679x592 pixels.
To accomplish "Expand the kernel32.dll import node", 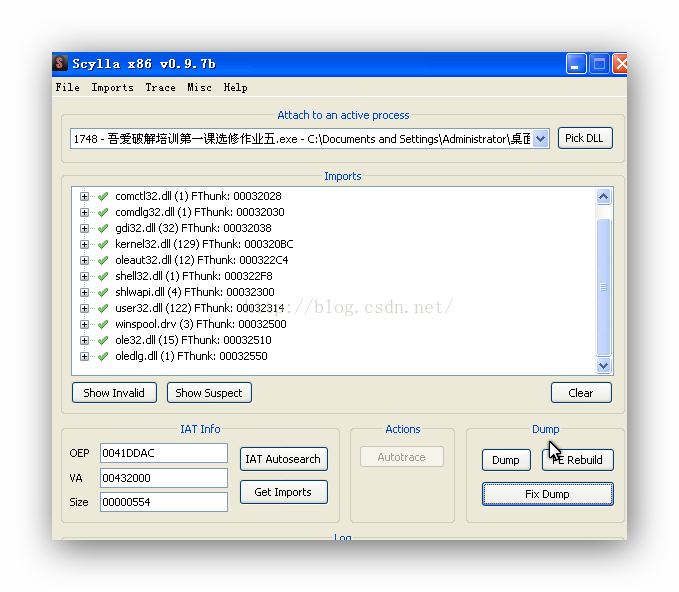I will [84, 244].
